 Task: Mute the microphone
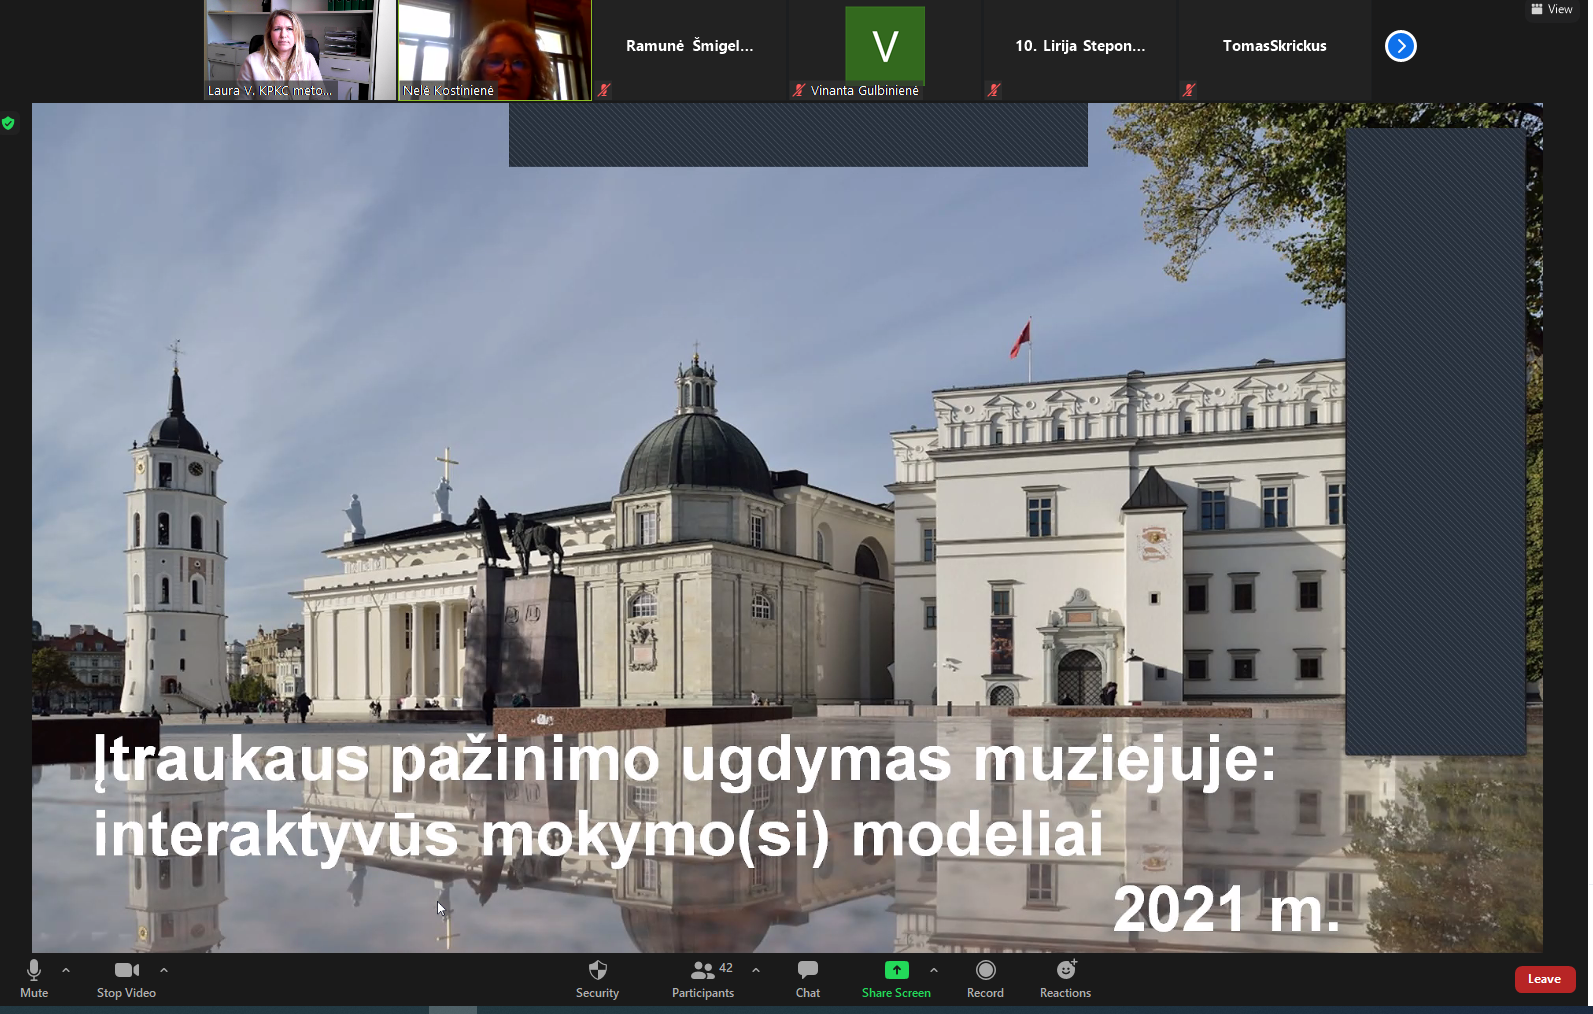pyautogui.click(x=34, y=979)
